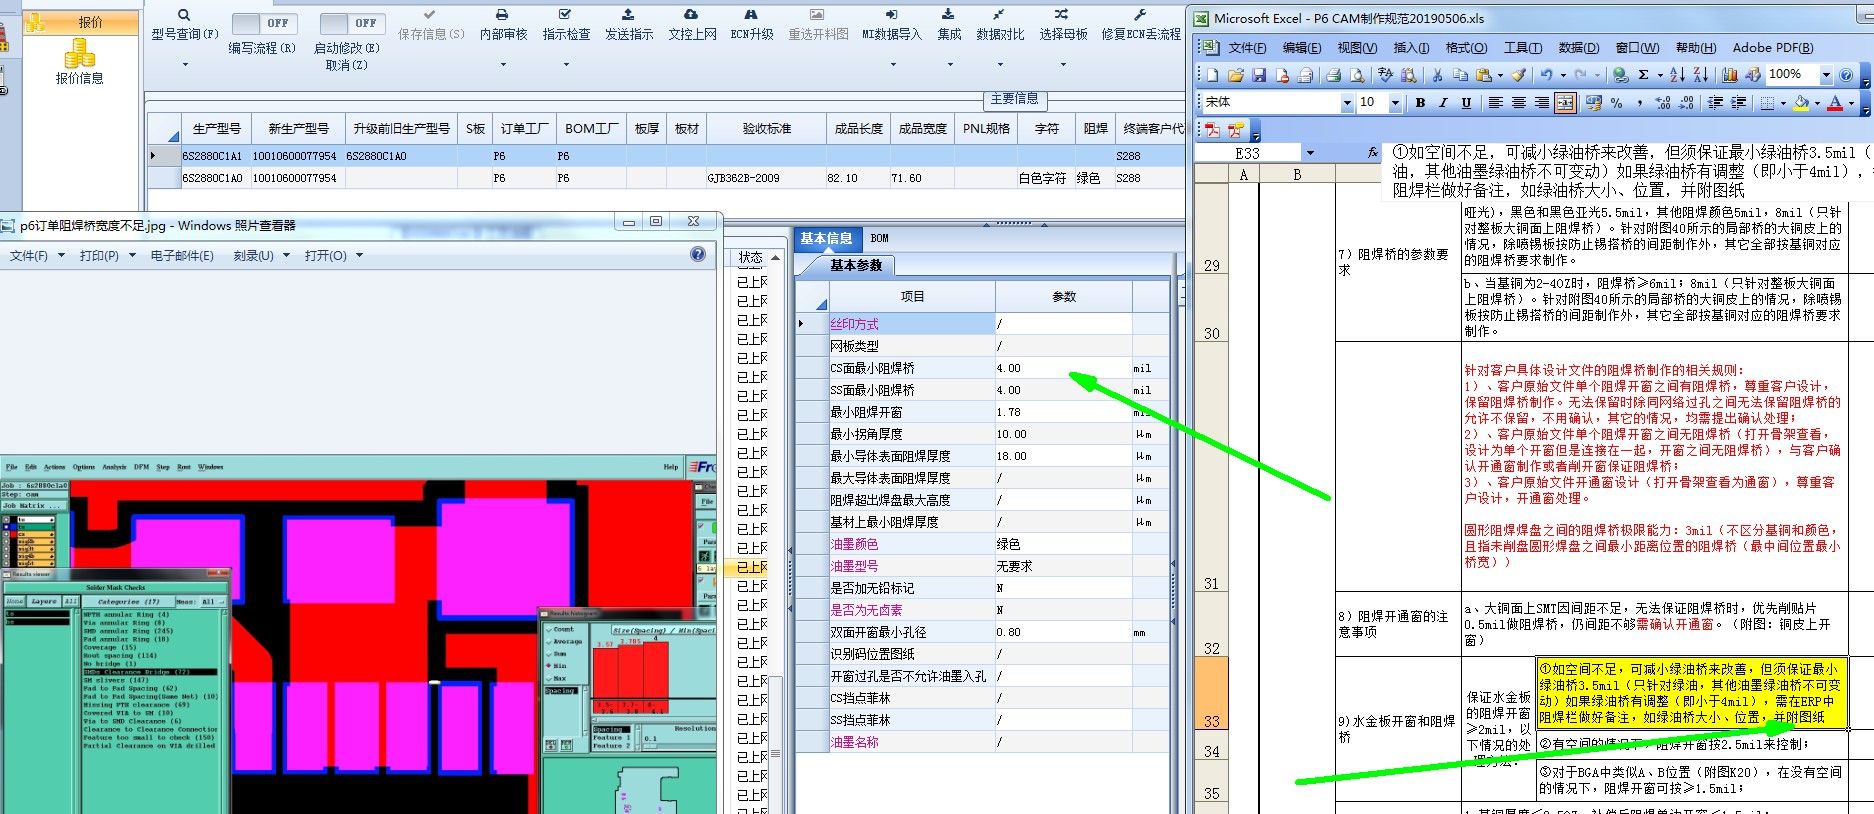Click the 数据对比 compare icon

pos(999,15)
